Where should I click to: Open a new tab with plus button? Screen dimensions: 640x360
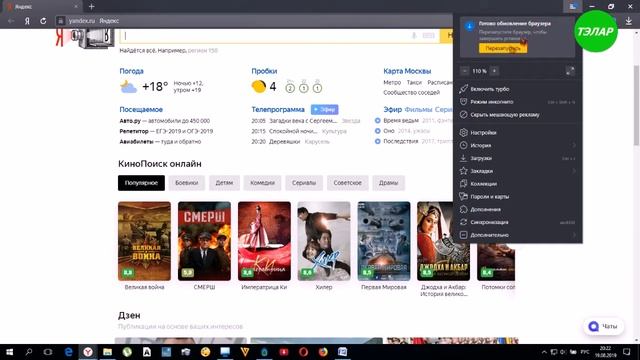click(x=91, y=7)
